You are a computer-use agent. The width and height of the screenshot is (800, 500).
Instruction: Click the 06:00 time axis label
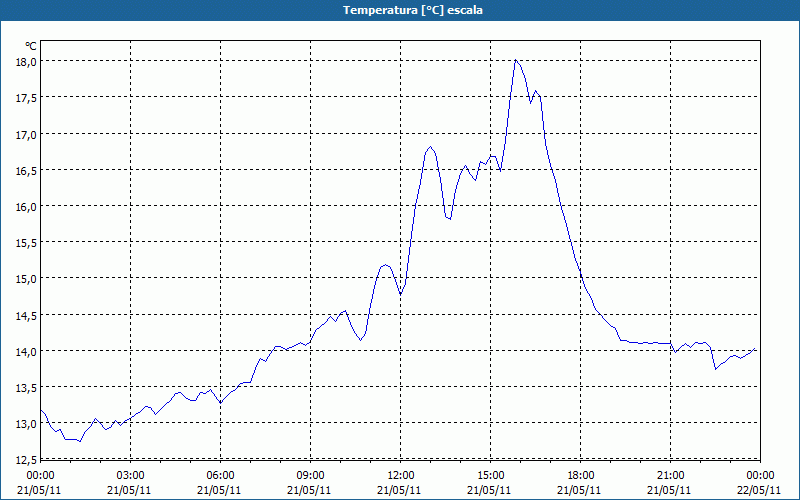(220, 476)
